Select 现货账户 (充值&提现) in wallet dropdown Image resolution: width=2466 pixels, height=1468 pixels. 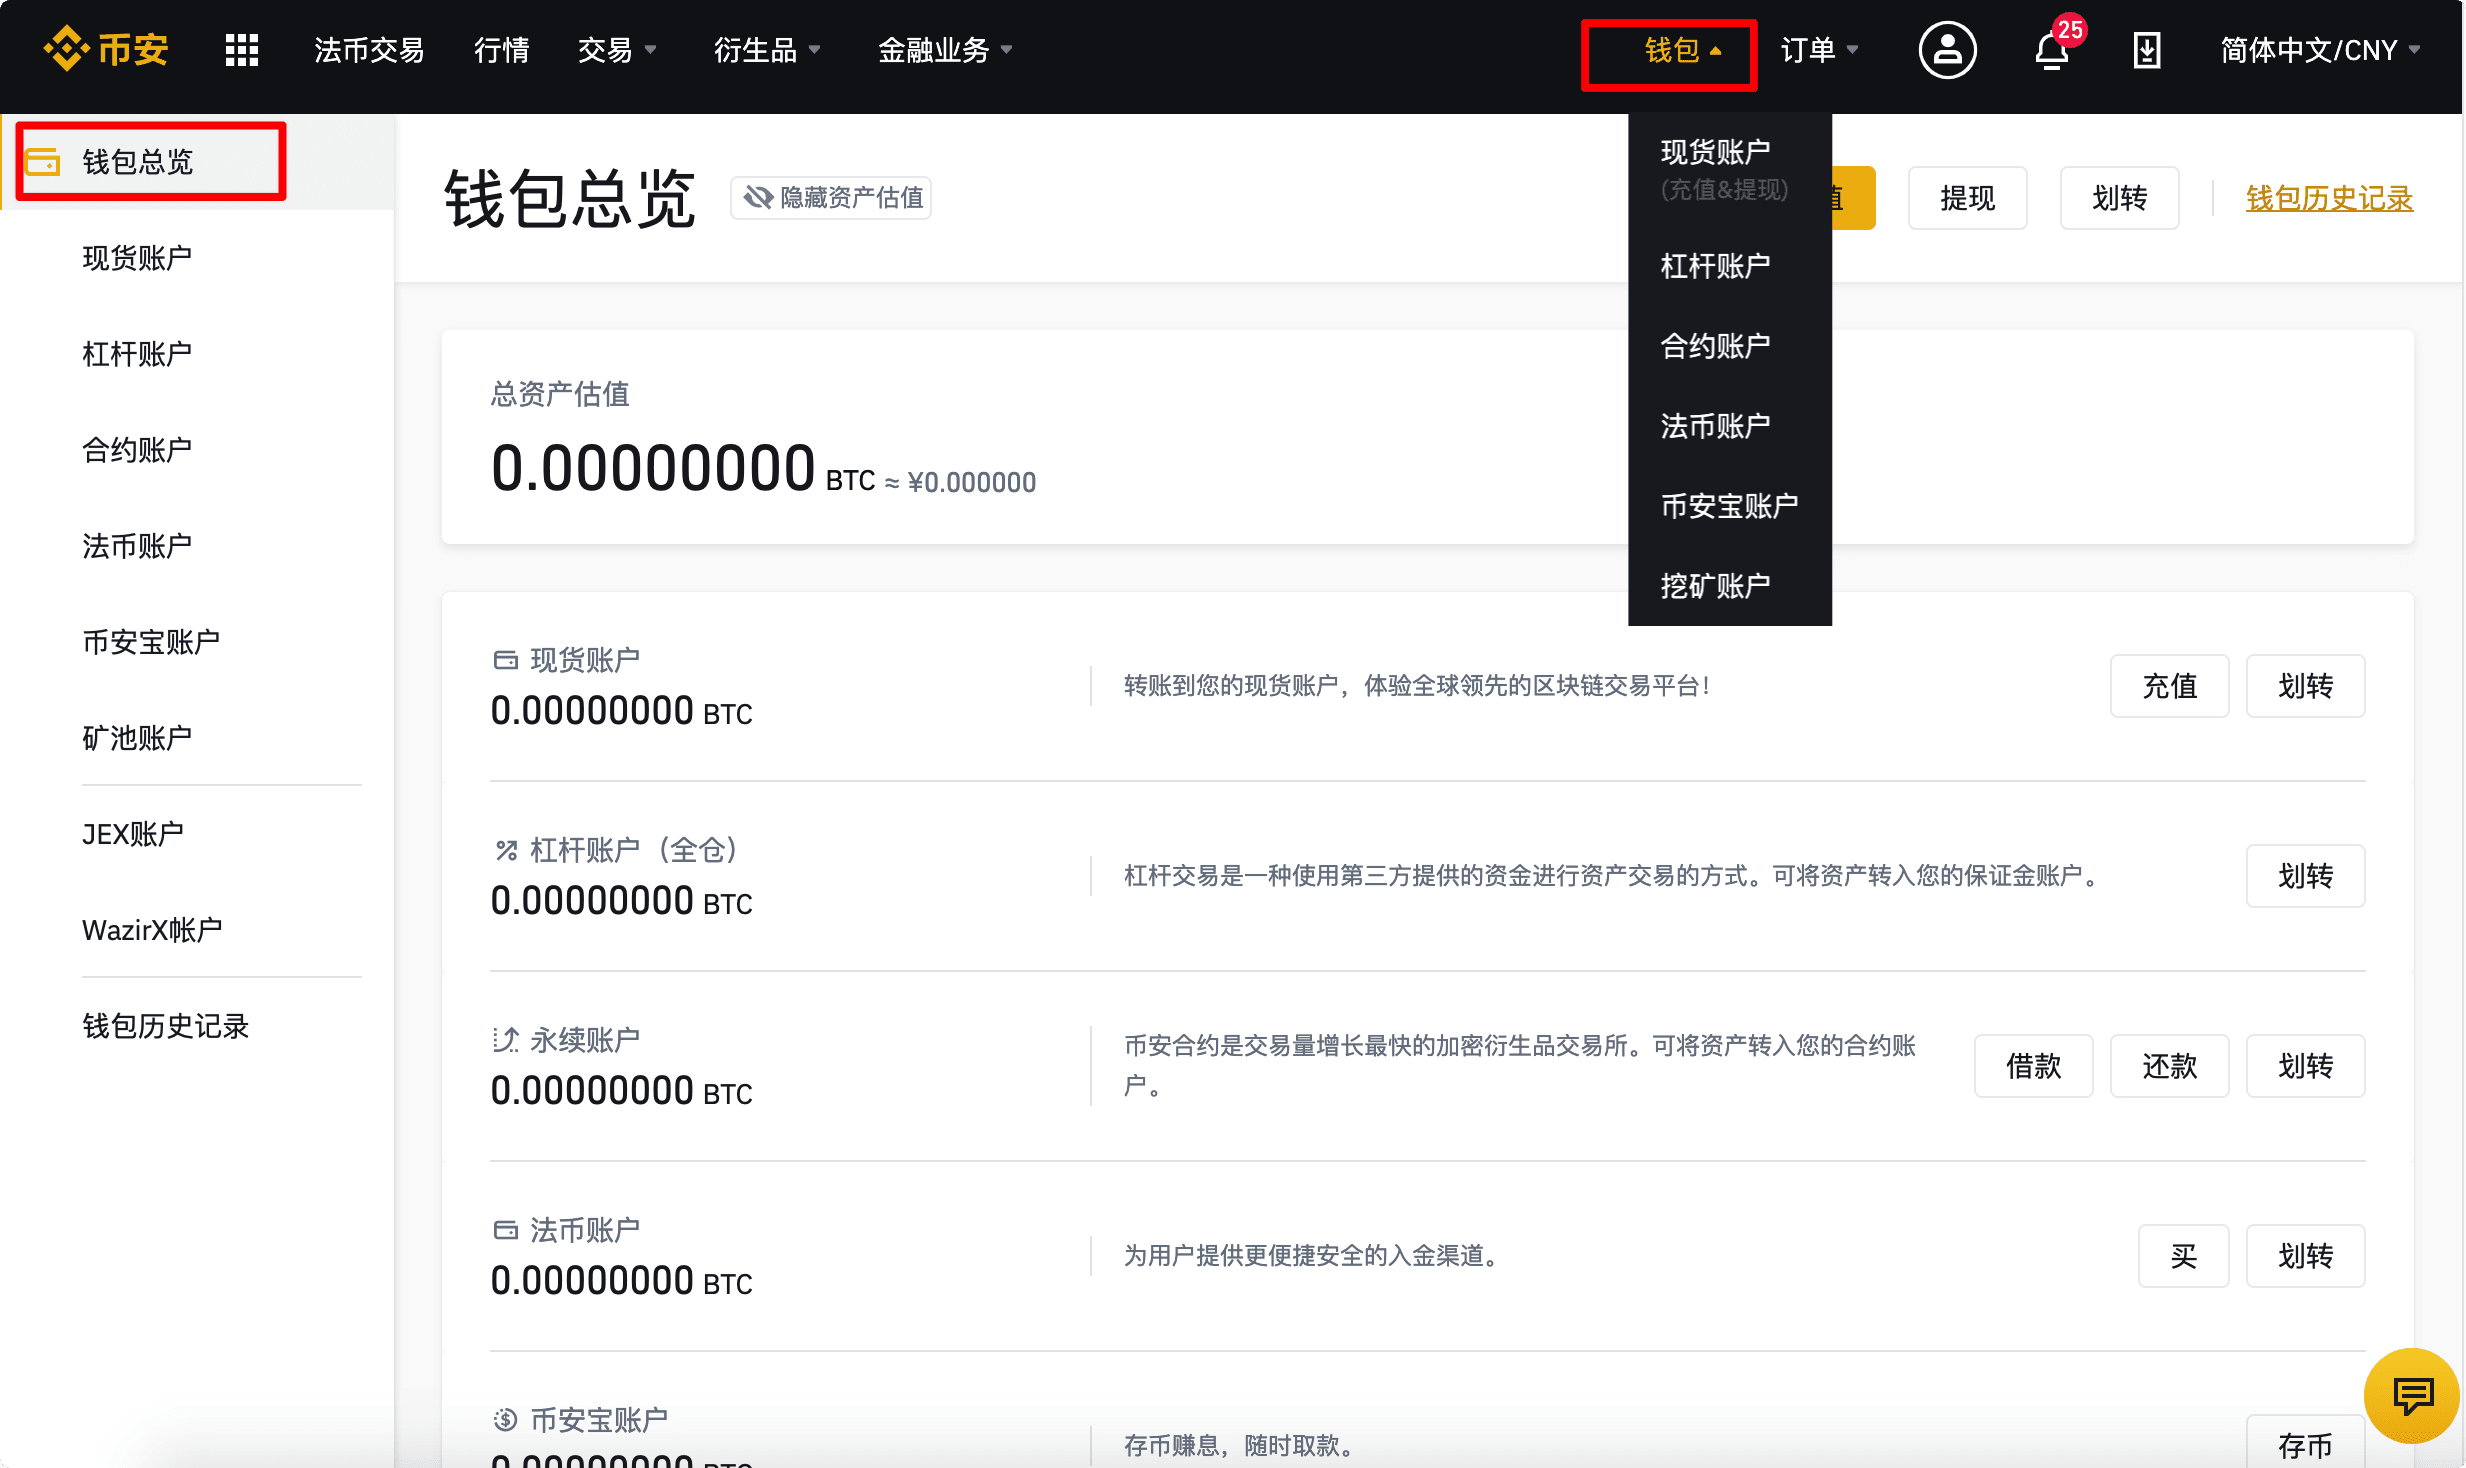click(x=1729, y=168)
